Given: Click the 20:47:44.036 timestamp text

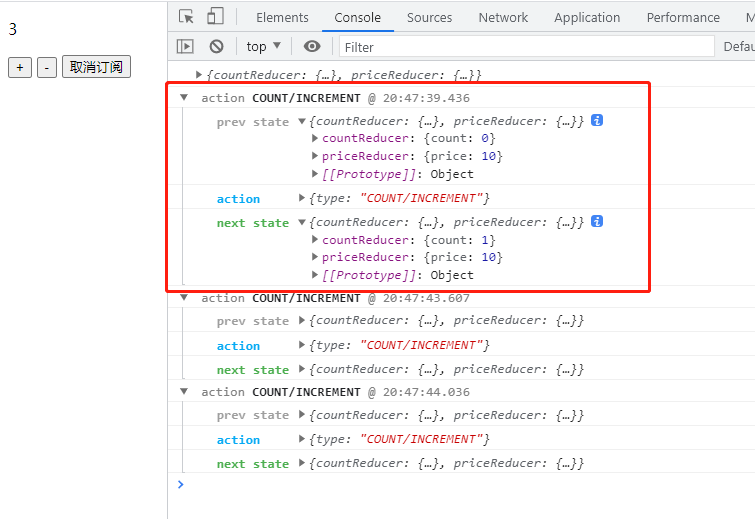Looking at the screenshot, I should tap(426, 392).
